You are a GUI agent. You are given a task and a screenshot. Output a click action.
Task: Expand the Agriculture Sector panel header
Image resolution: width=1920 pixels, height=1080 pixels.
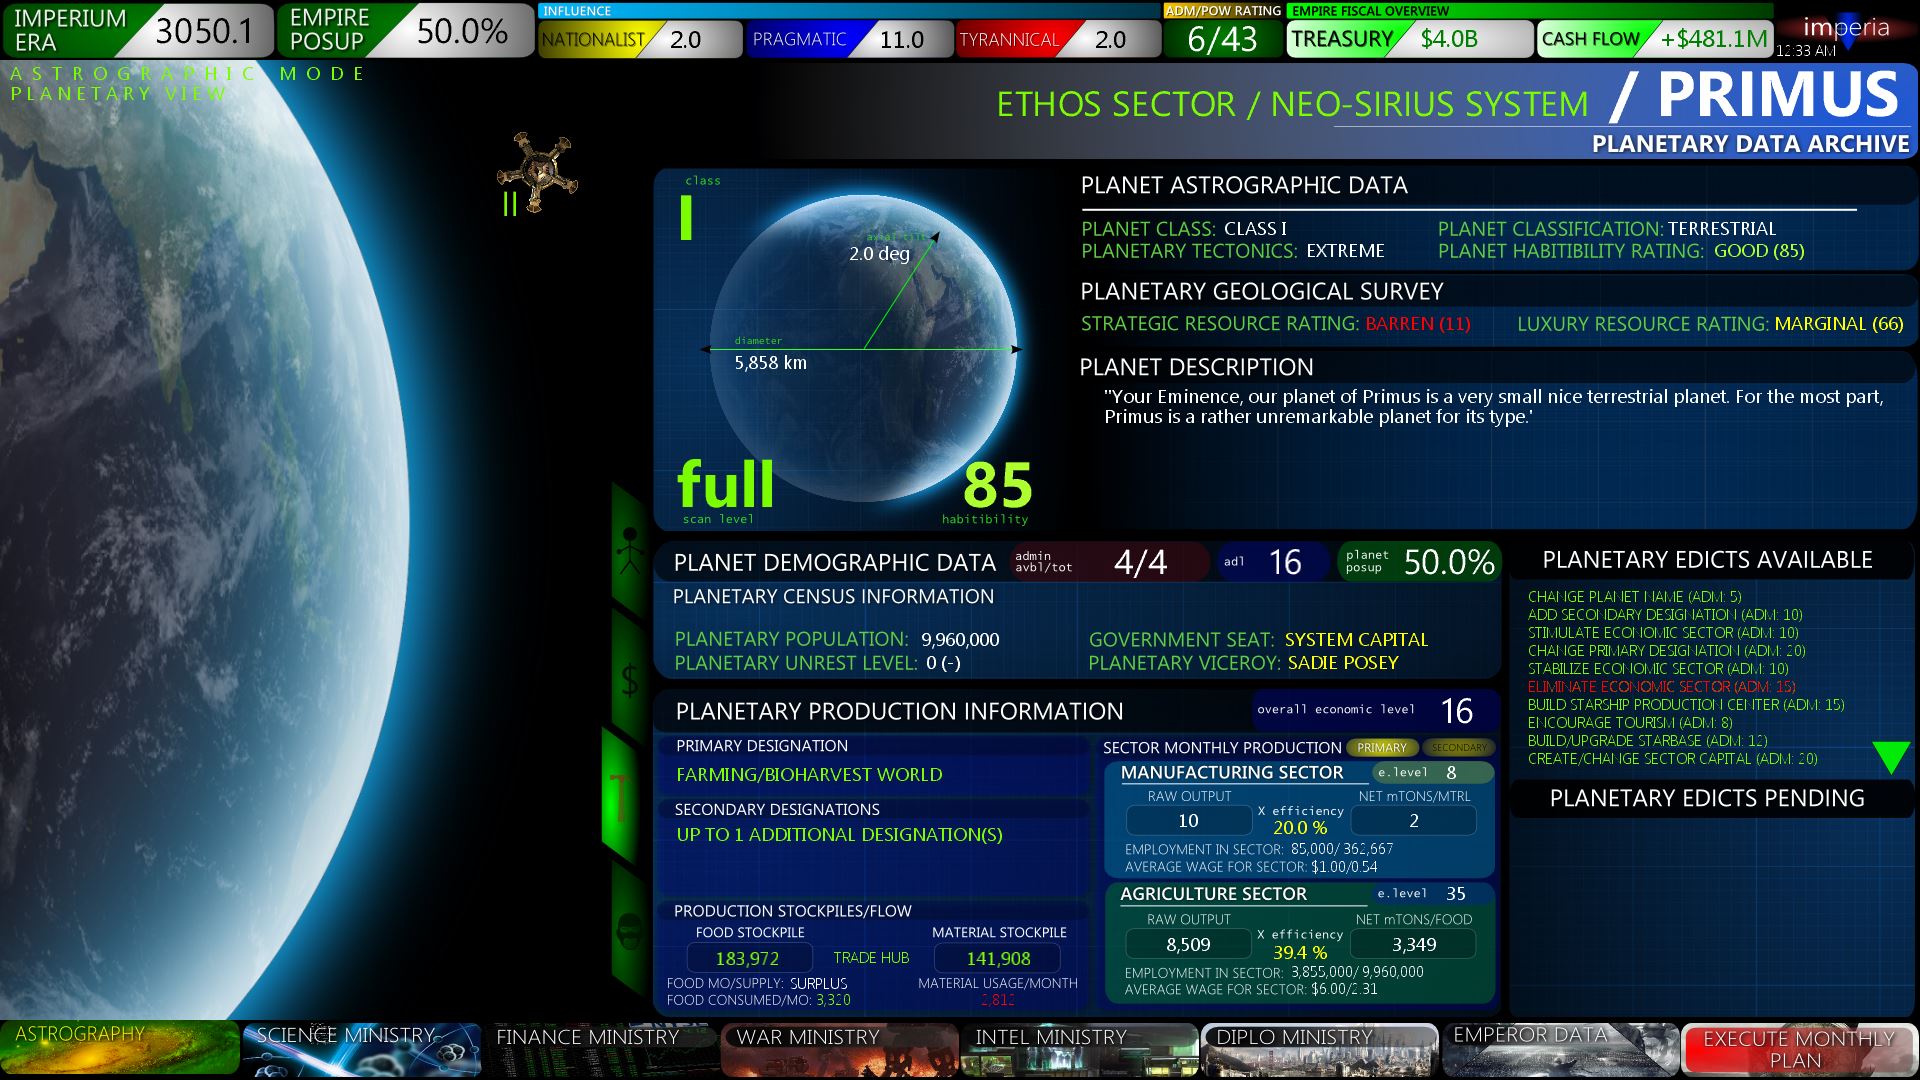[x=1213, y=894]
